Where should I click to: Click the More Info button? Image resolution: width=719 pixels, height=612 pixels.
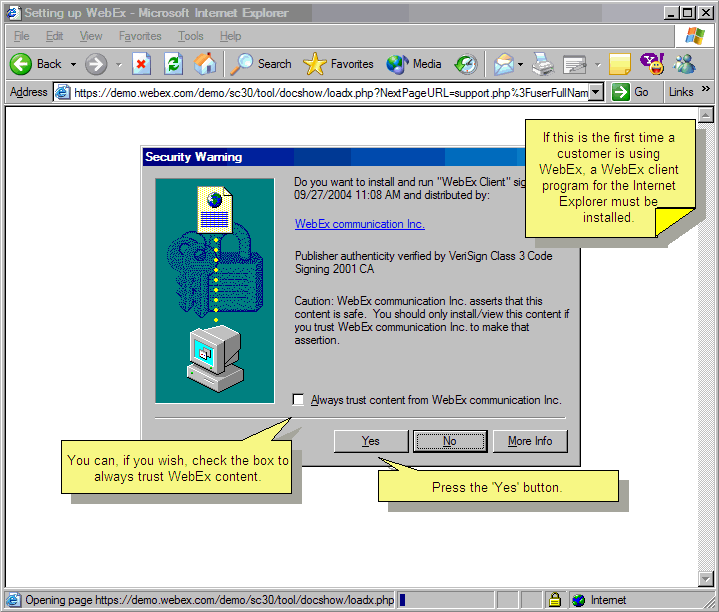[x=530, y=441]
